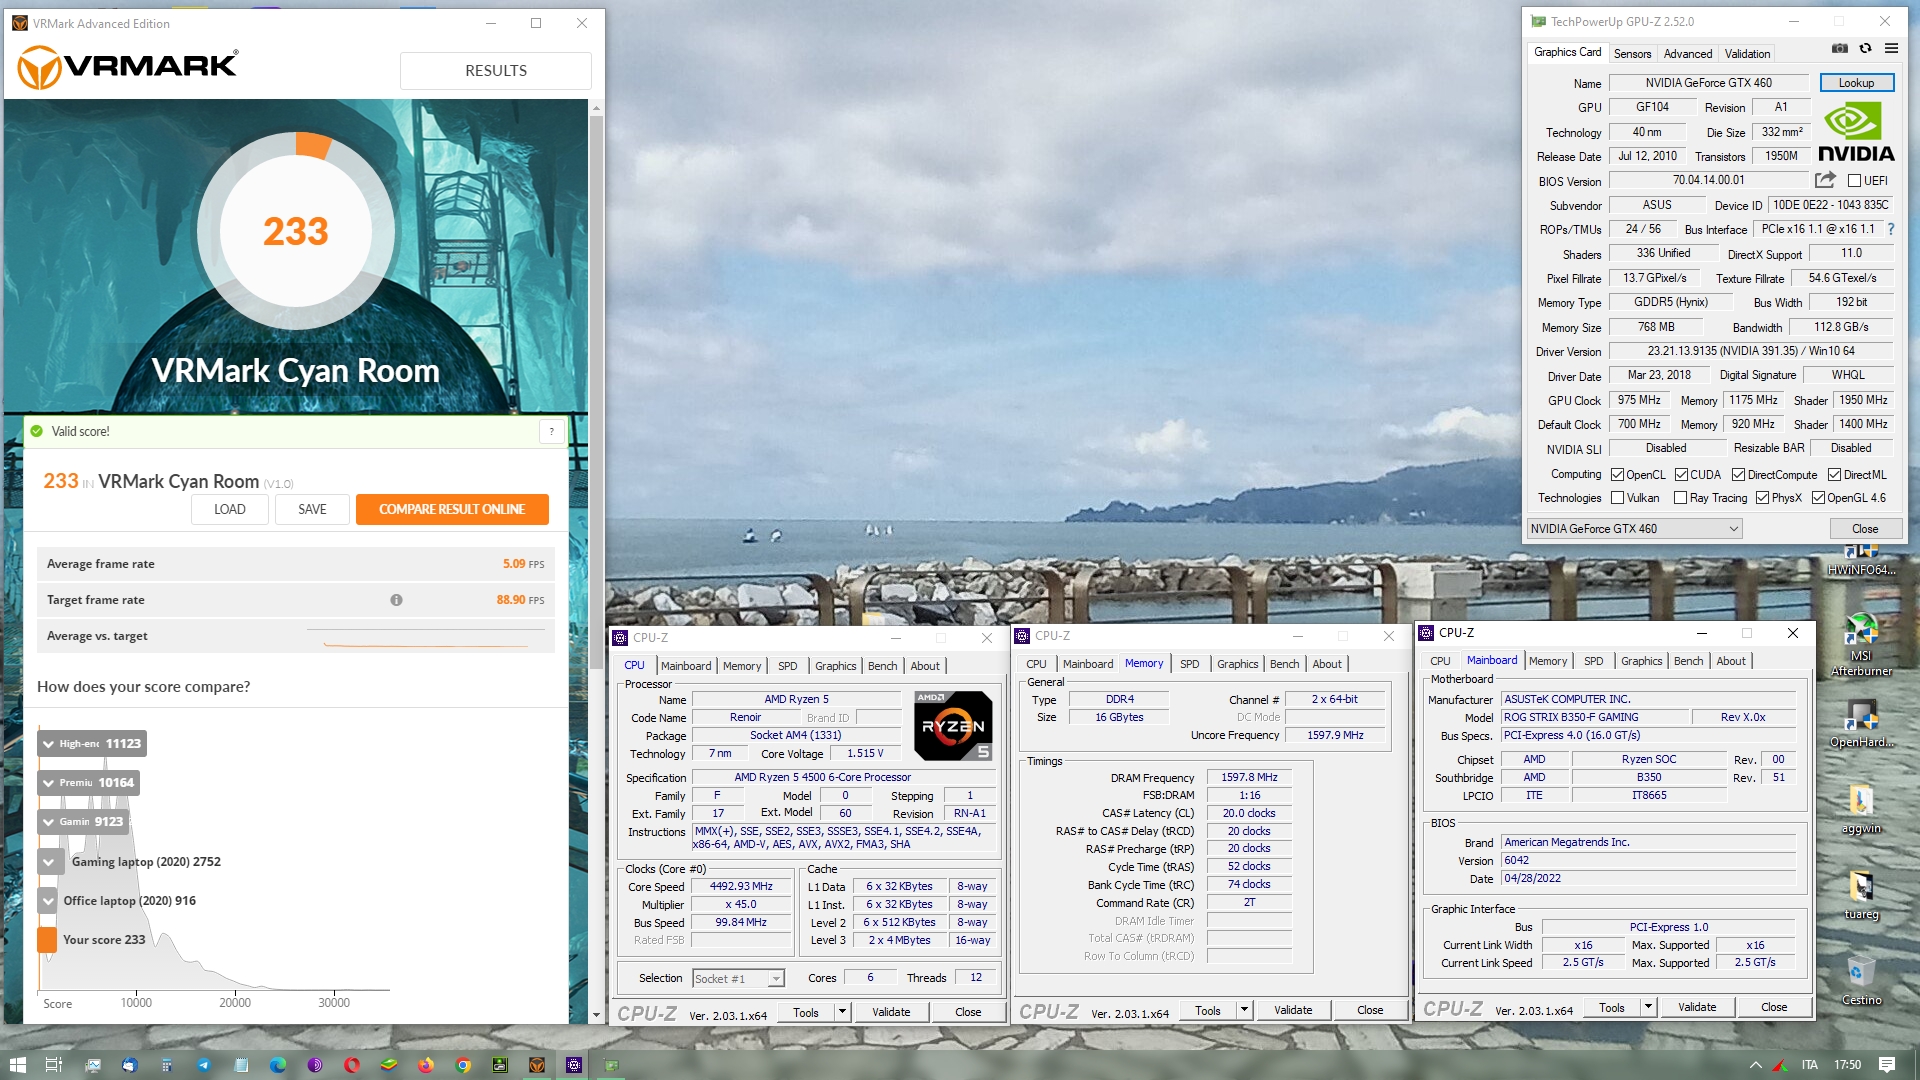Open Cestino recycle bin icon

pyautogui.click(x=1861, y=980)
